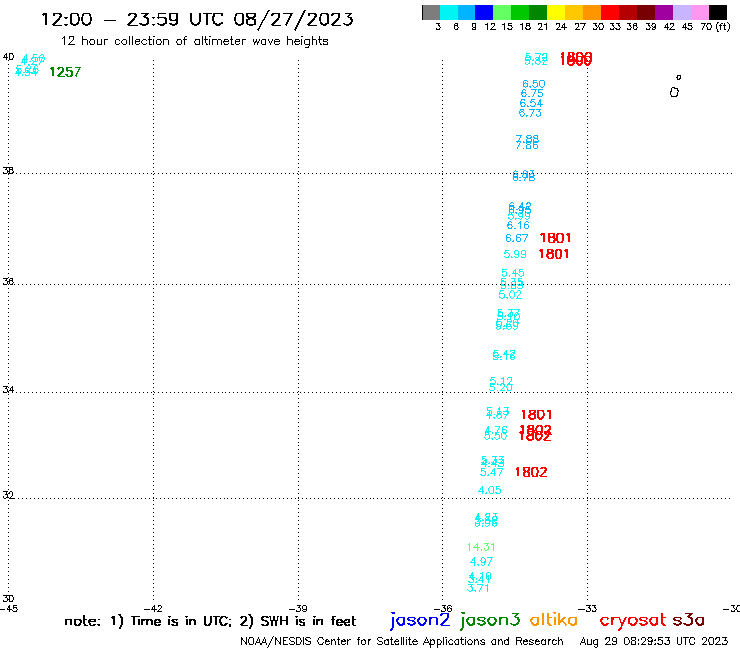The width and height of the screenshot is (740, 650).
Task: Click the bright red swatch above label 33
Action: click(610, 12)
